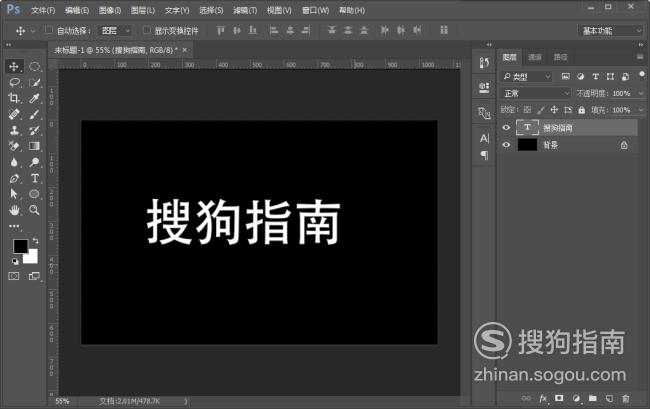This screenshot has width=650, height=409.
Task: Enable 显示变换控件 checkbox
Action: [146, 30]
